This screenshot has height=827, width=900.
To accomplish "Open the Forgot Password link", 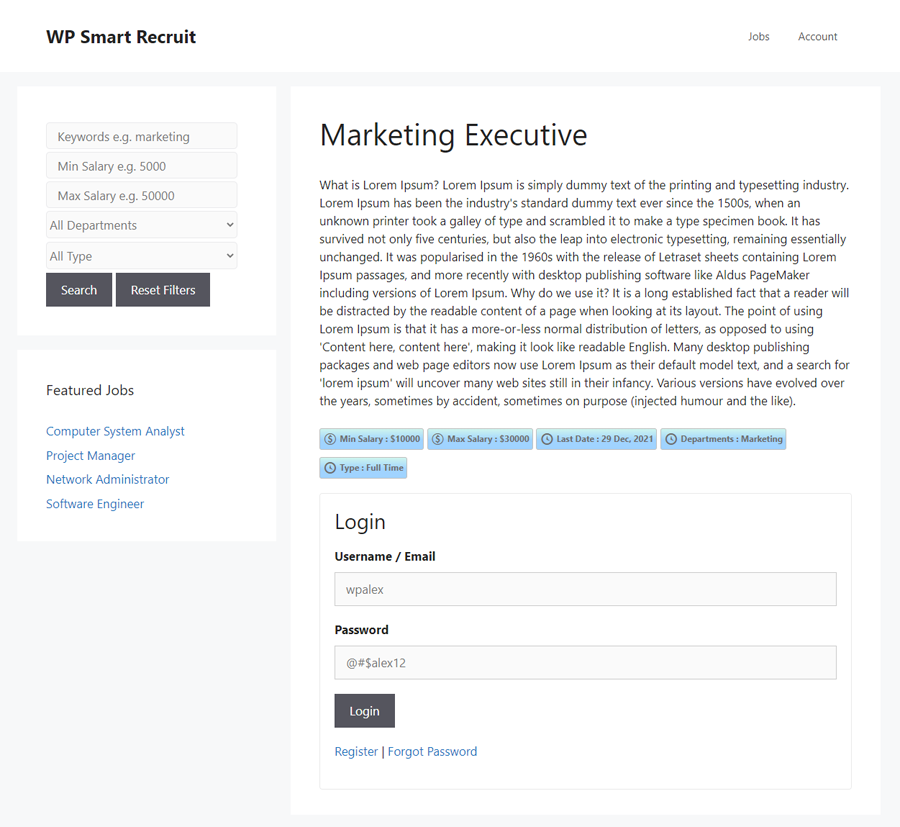I will pyautogui.click(x=432, y=752).
